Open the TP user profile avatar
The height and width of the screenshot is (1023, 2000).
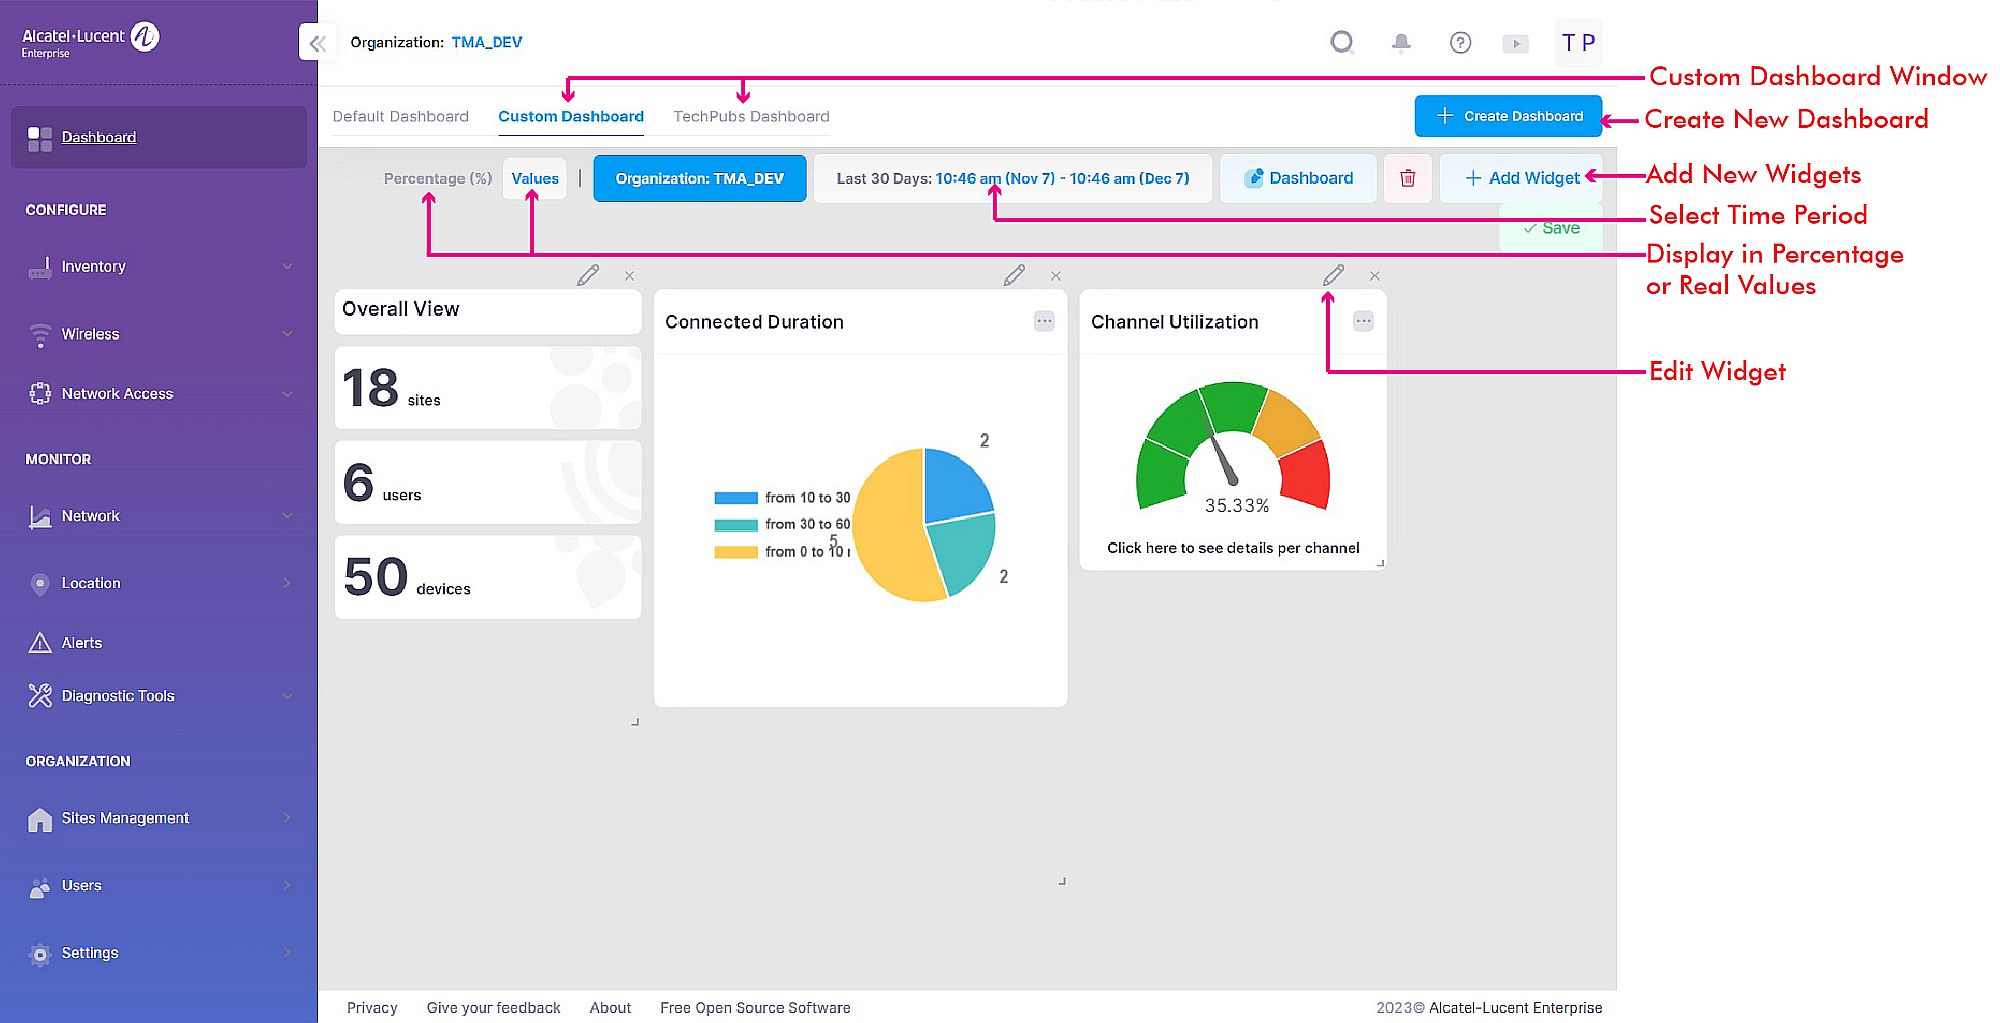pyautogui.click(x=1578, y=43)
